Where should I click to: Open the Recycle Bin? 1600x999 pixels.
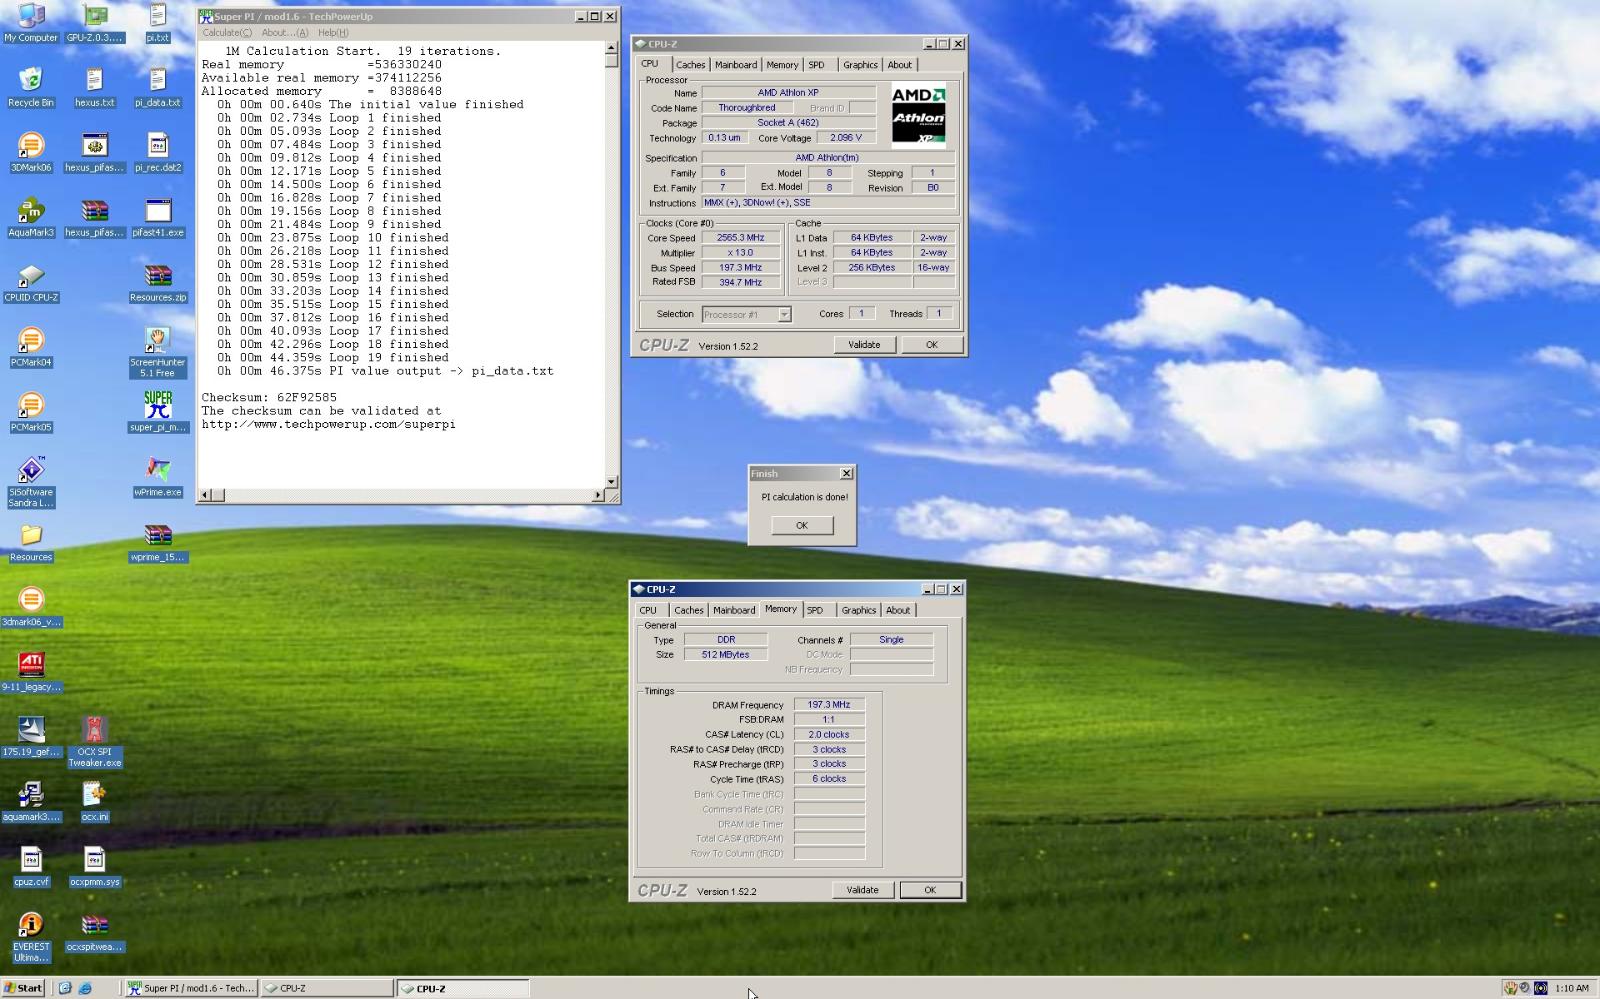tap(31, 87)
